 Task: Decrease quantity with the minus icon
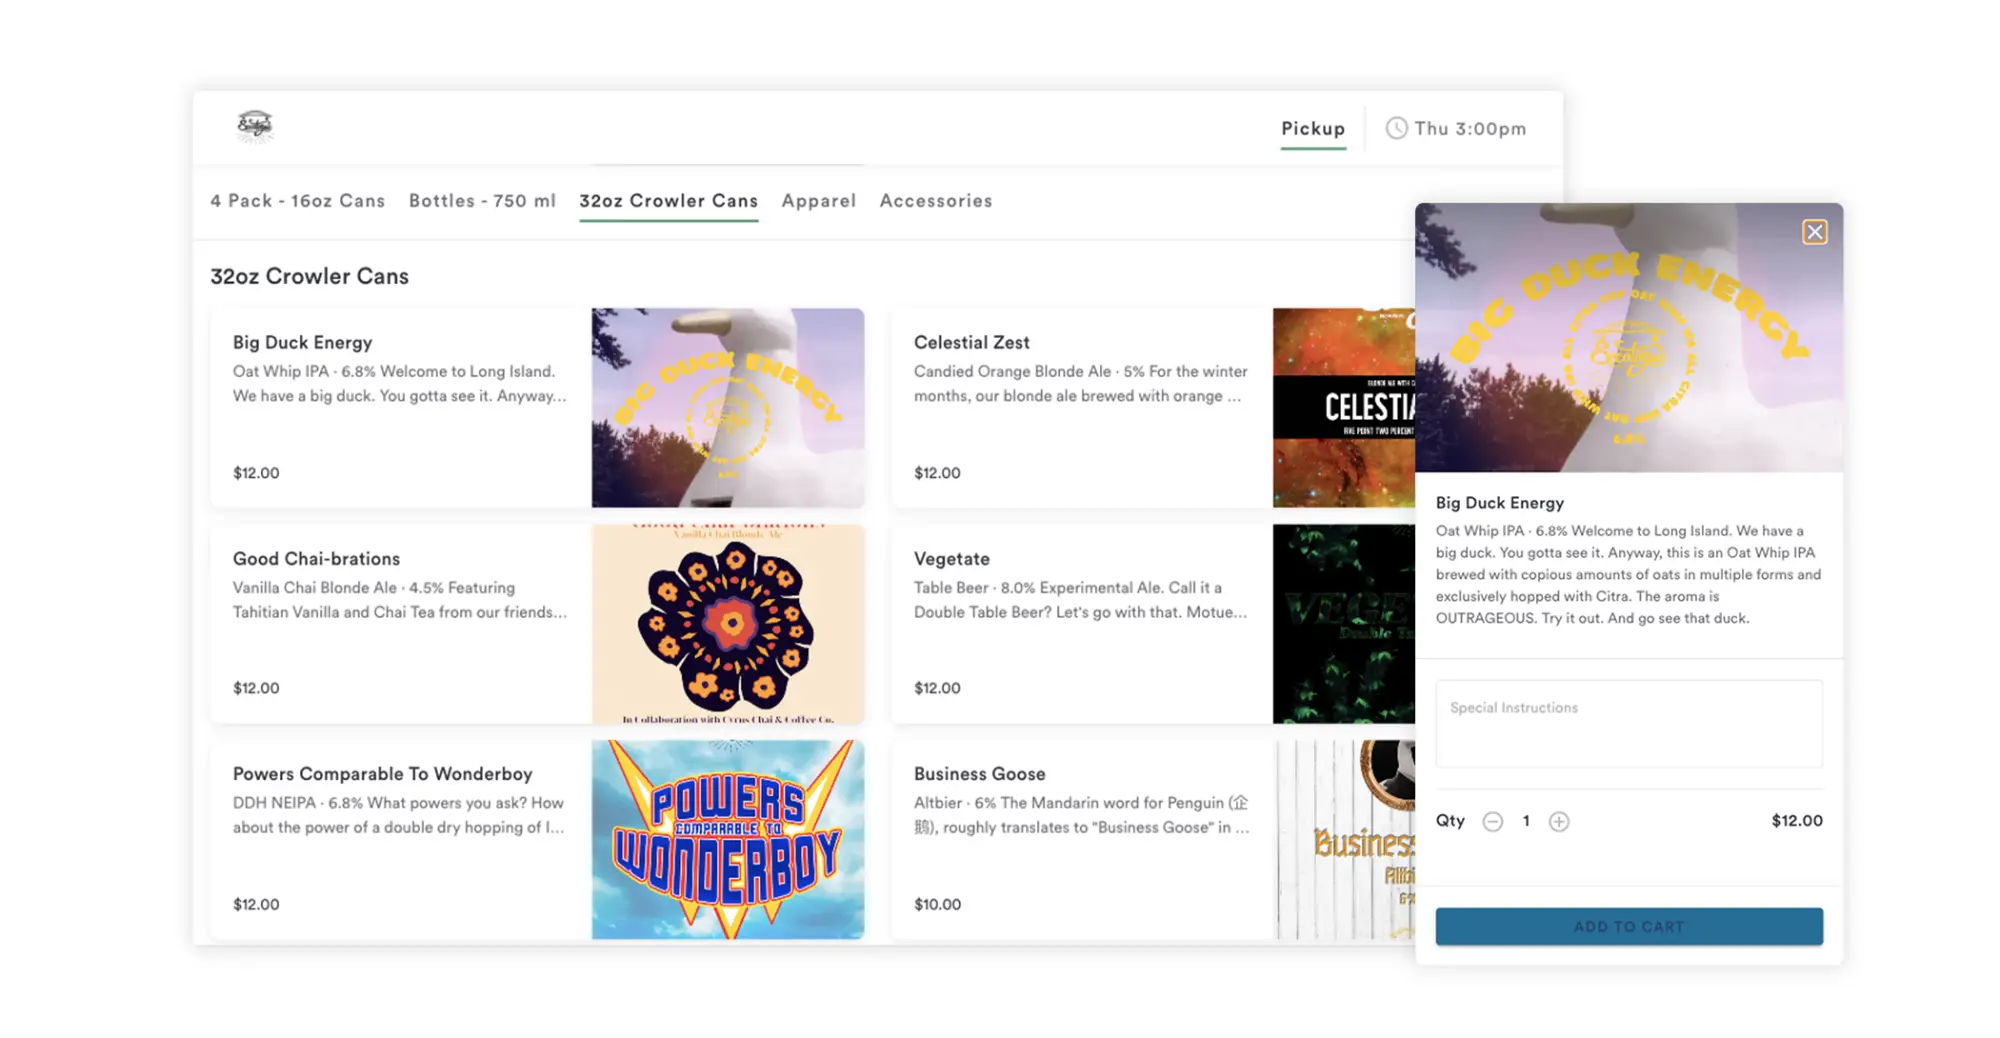(x=1492, y=821)
